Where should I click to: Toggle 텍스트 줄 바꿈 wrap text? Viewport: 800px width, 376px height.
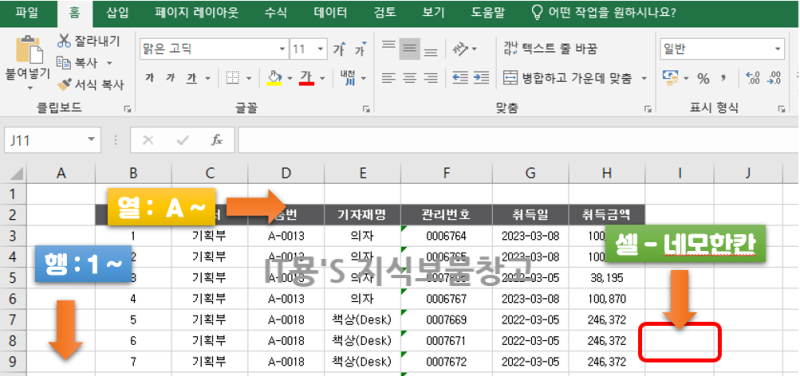pyautogui.click(x=551, y=49)
